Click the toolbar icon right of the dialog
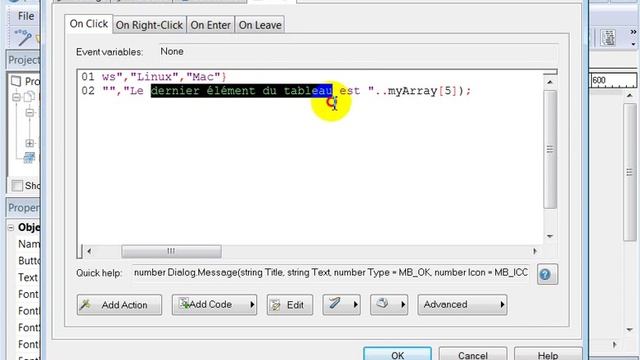This screenshot has width=640, height=360. pos(608,38)
